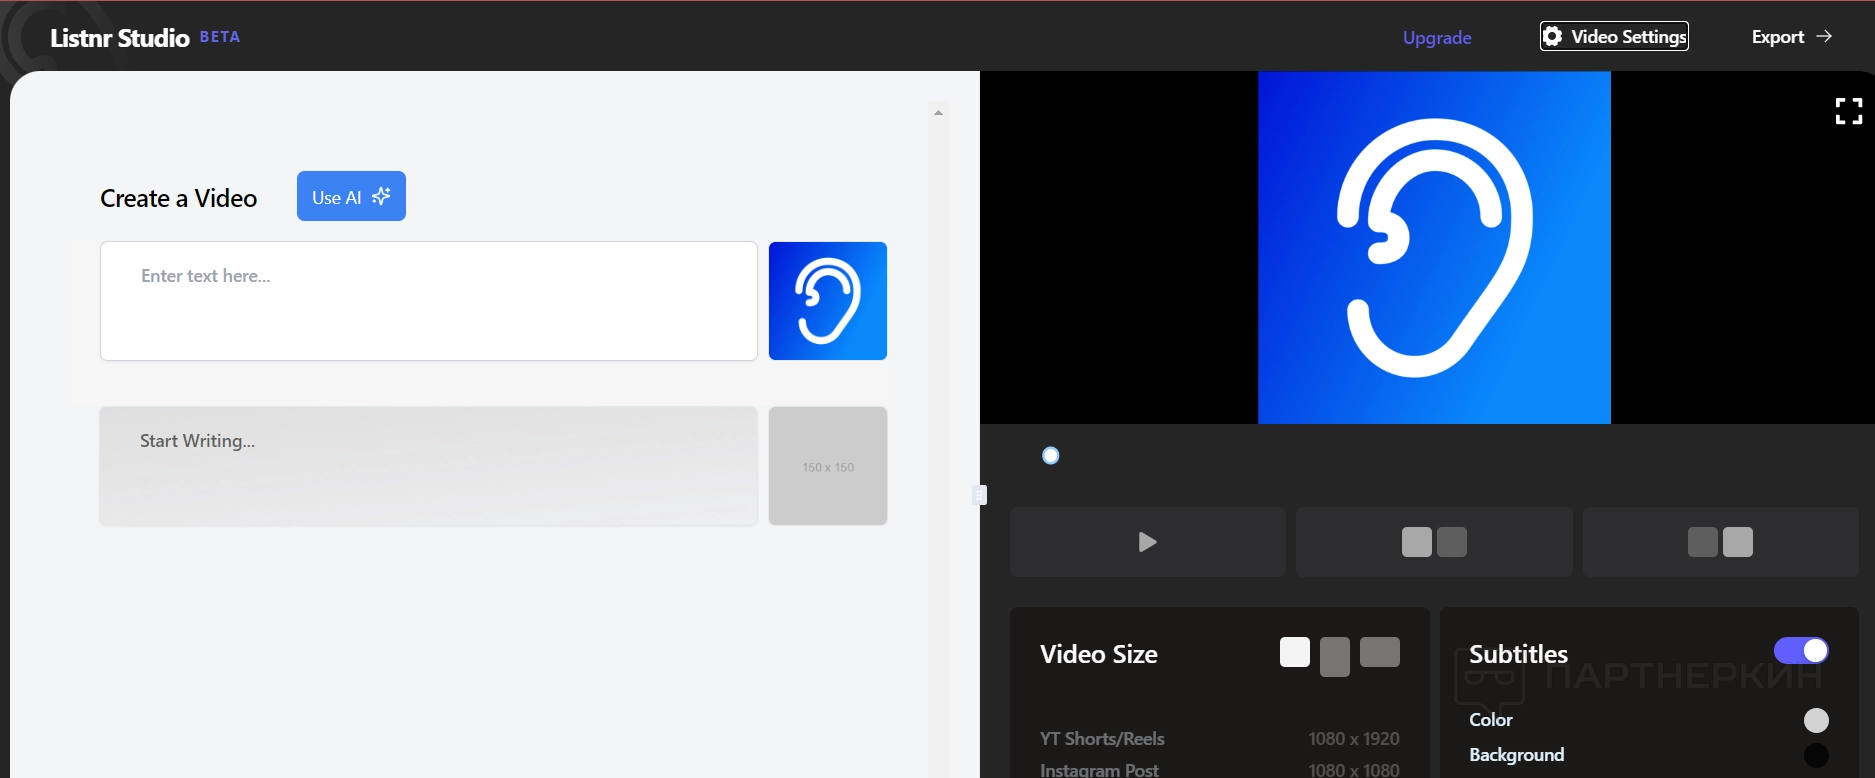This screenshot has width=1875, height=778.
Task: Select the 'Instagram Post' size option
Action: 1099,770
